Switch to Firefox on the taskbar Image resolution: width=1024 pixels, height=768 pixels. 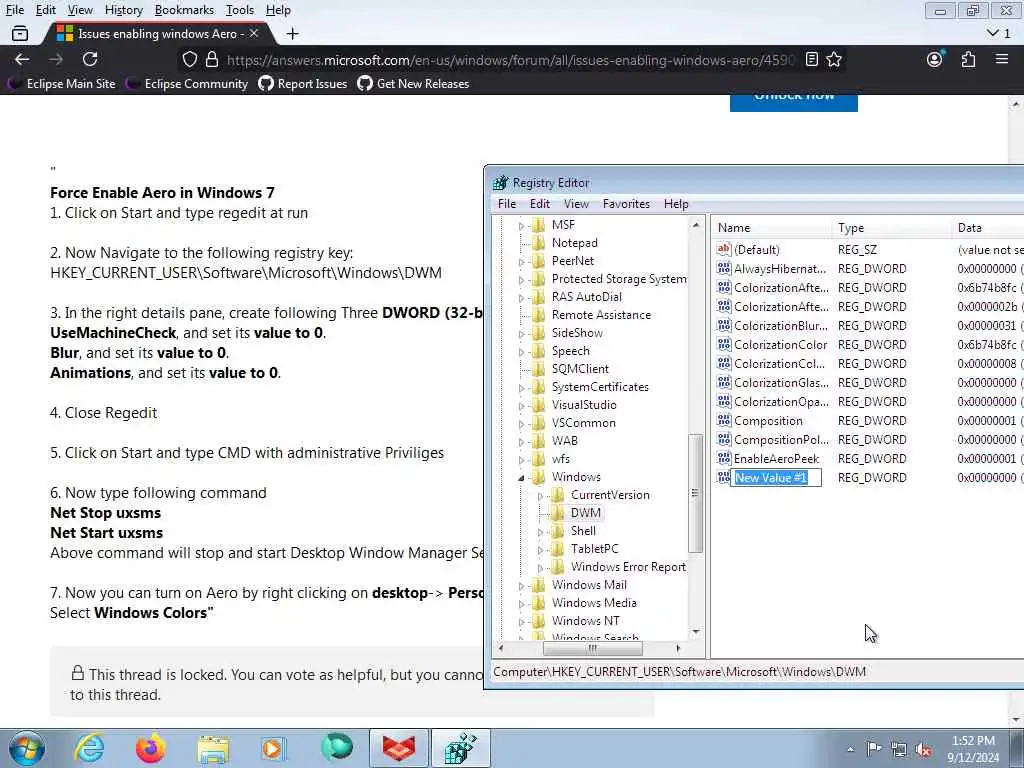point(150,748)
